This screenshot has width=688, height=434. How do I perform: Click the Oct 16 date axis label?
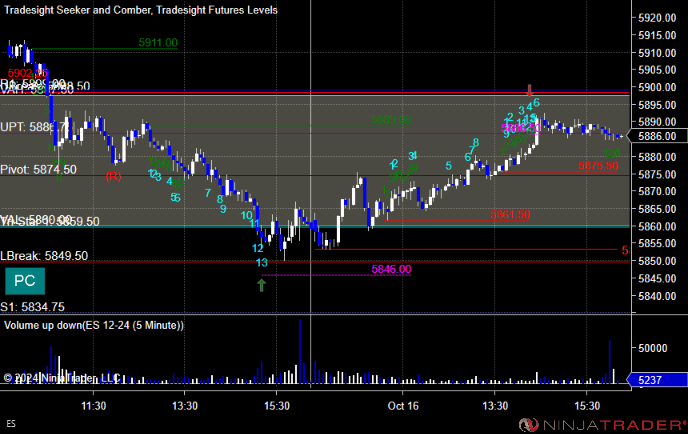[403, 406]
